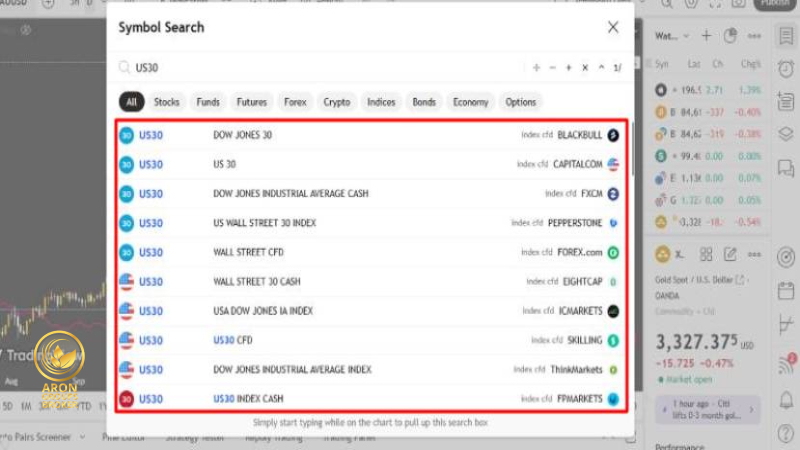Click the PEPPERSTONE broker logo icon
Image resolution: width=800 pixels, height=450 pixels.
[x=613, y=223]
